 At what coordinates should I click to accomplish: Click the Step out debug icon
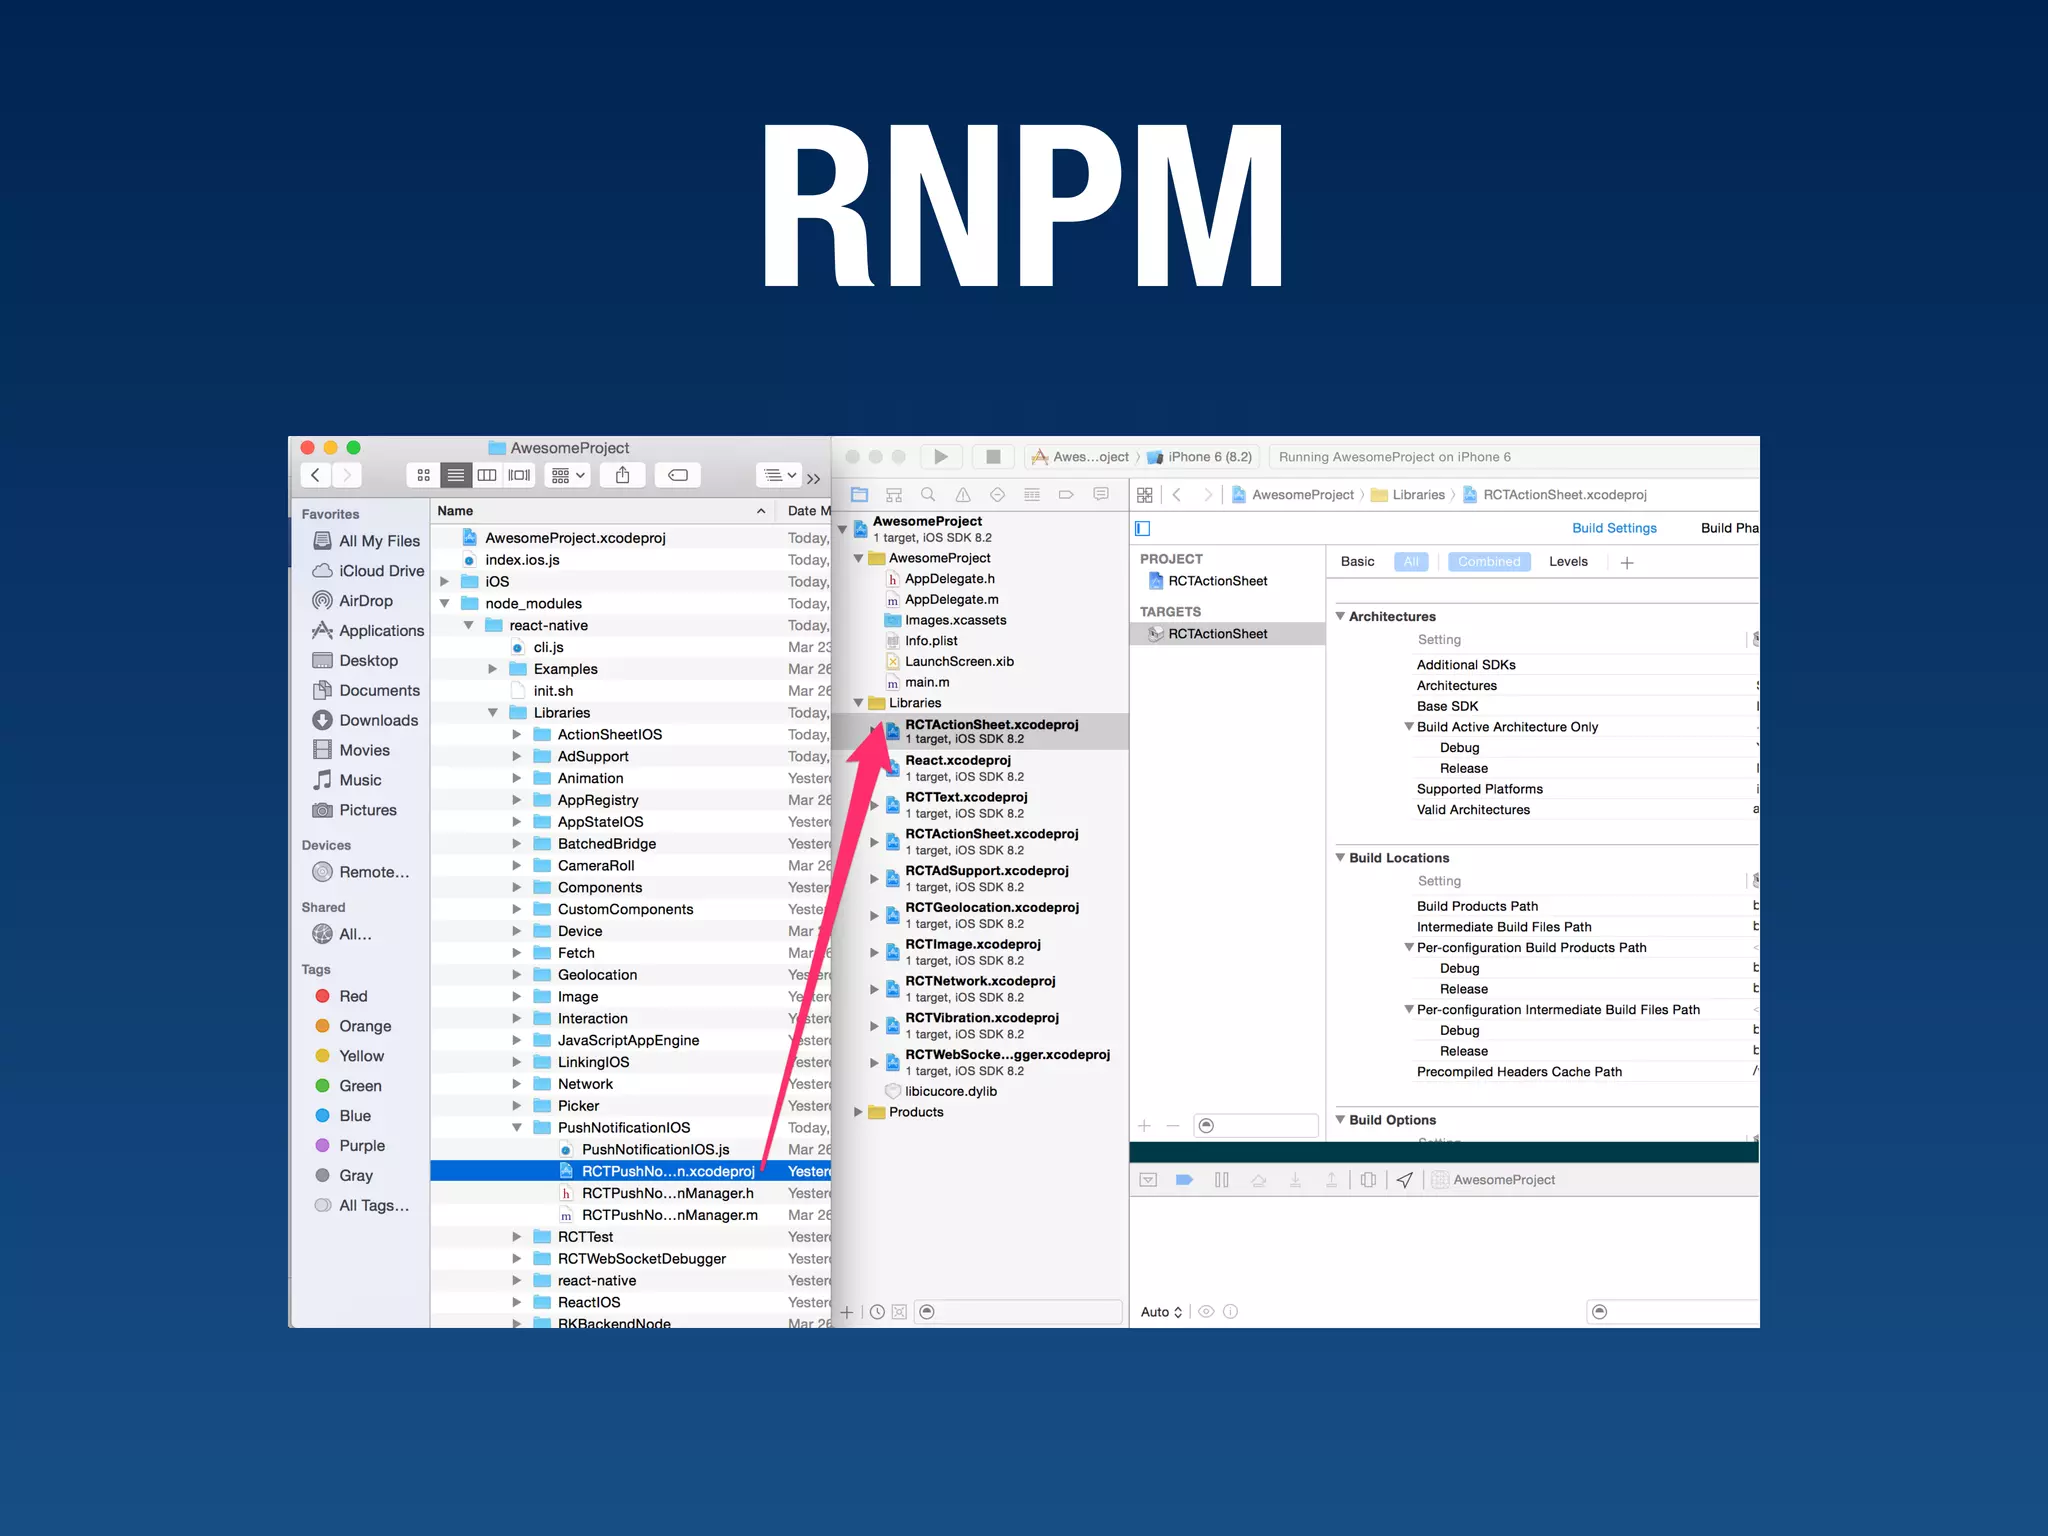coord(1331,1180)
